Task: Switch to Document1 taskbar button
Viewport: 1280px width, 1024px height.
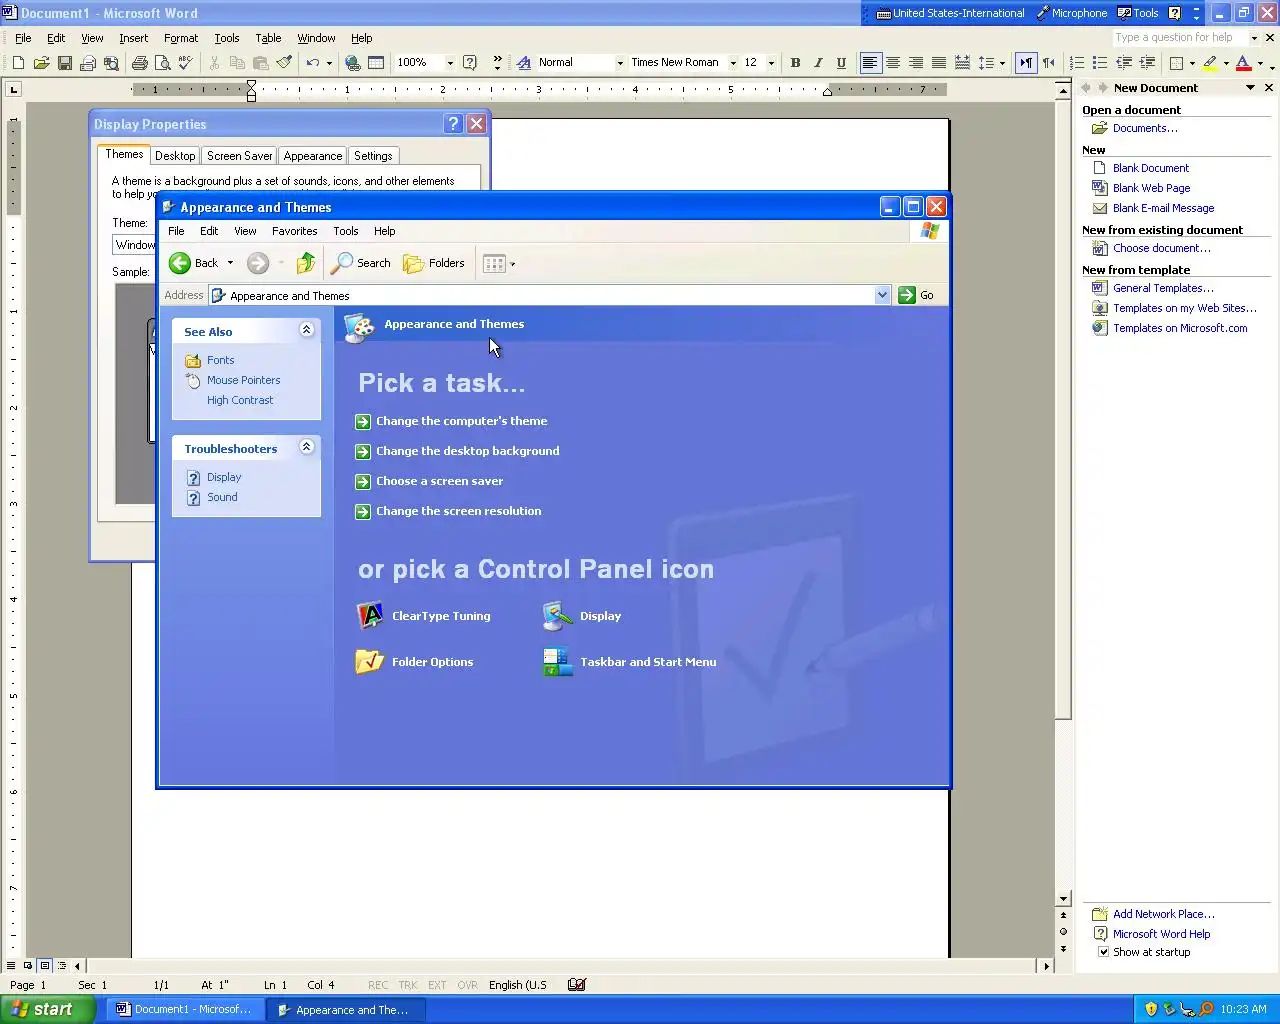Action: click(186, 1009)
